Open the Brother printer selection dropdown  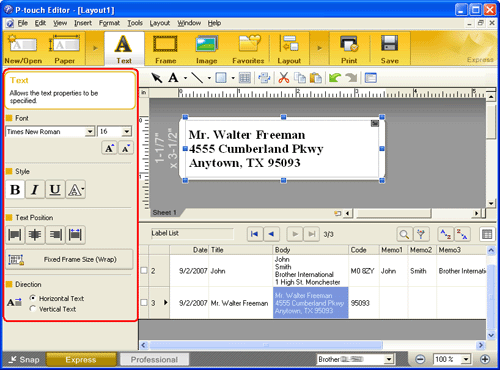click(x=389, y=359)
